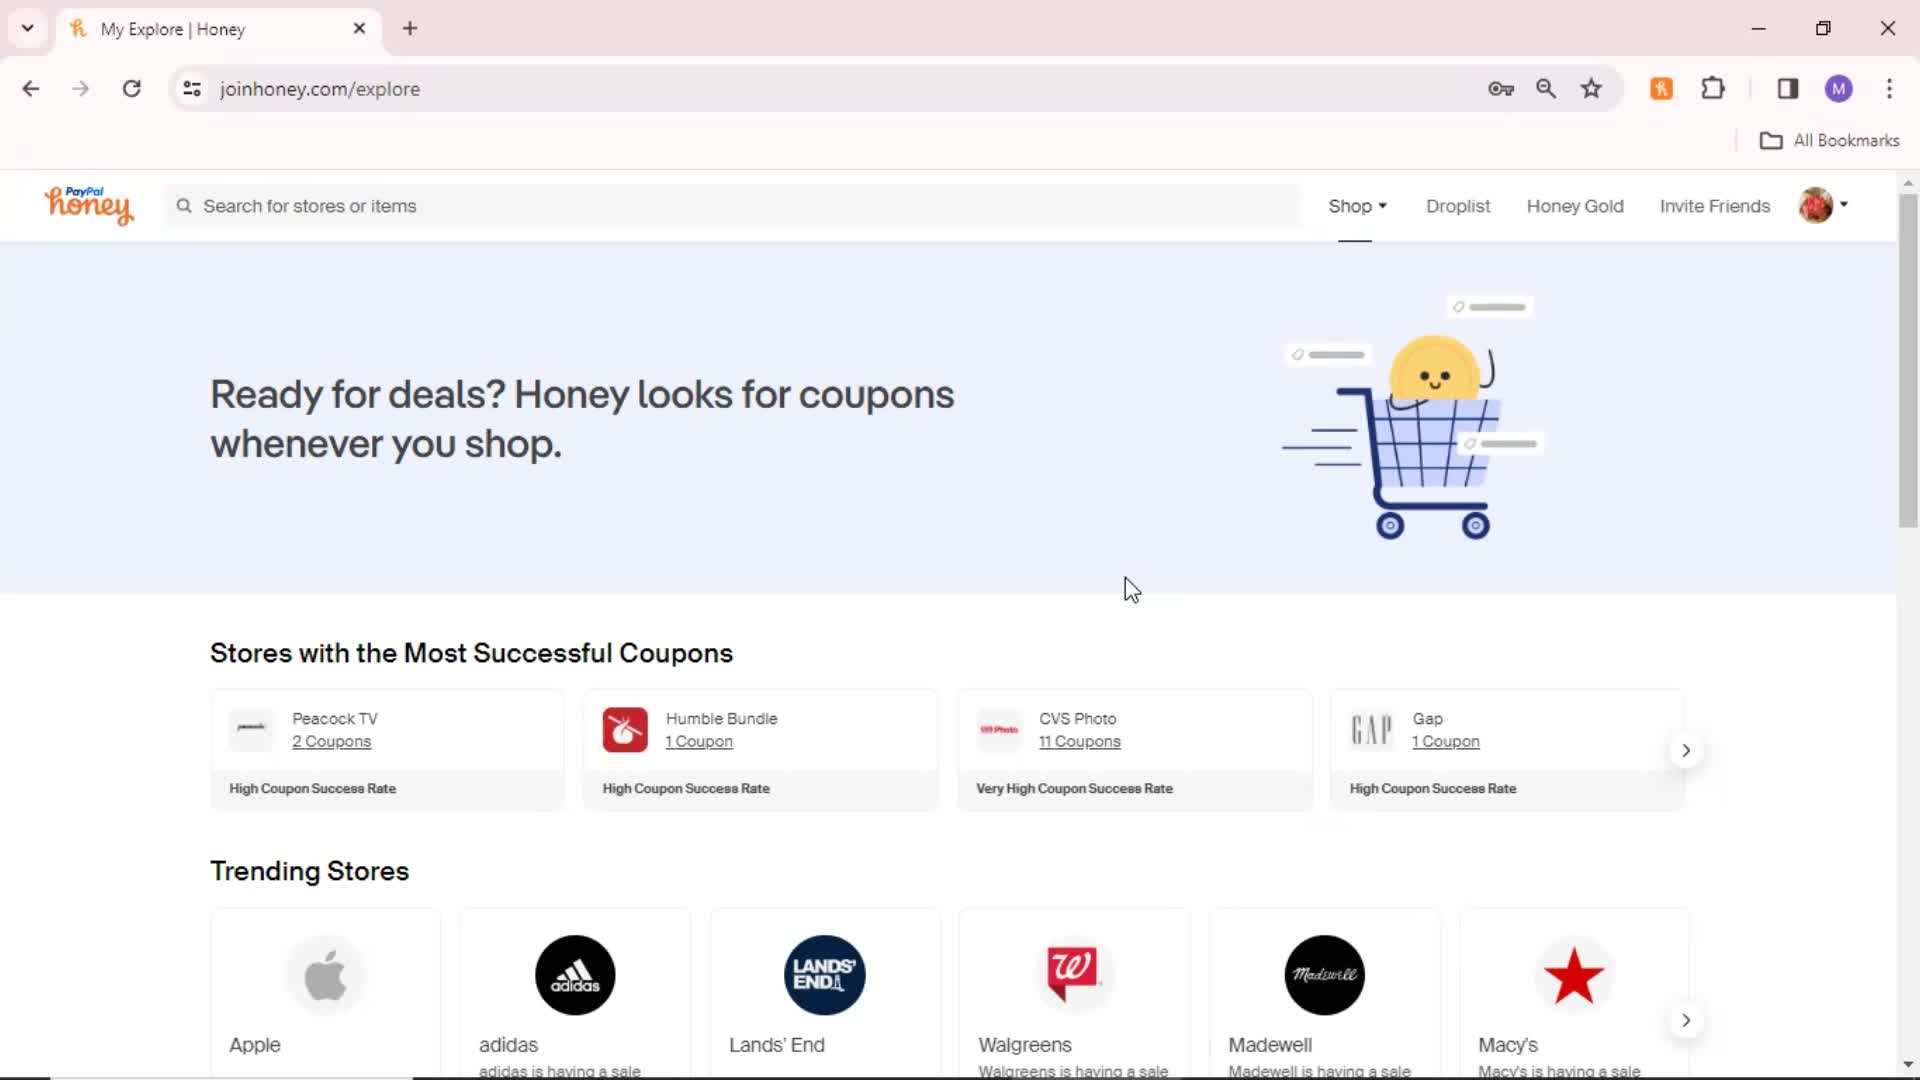Click the Gap store logo
The height and width of the screenshot is (1080, 1920).
point(1371,729)
